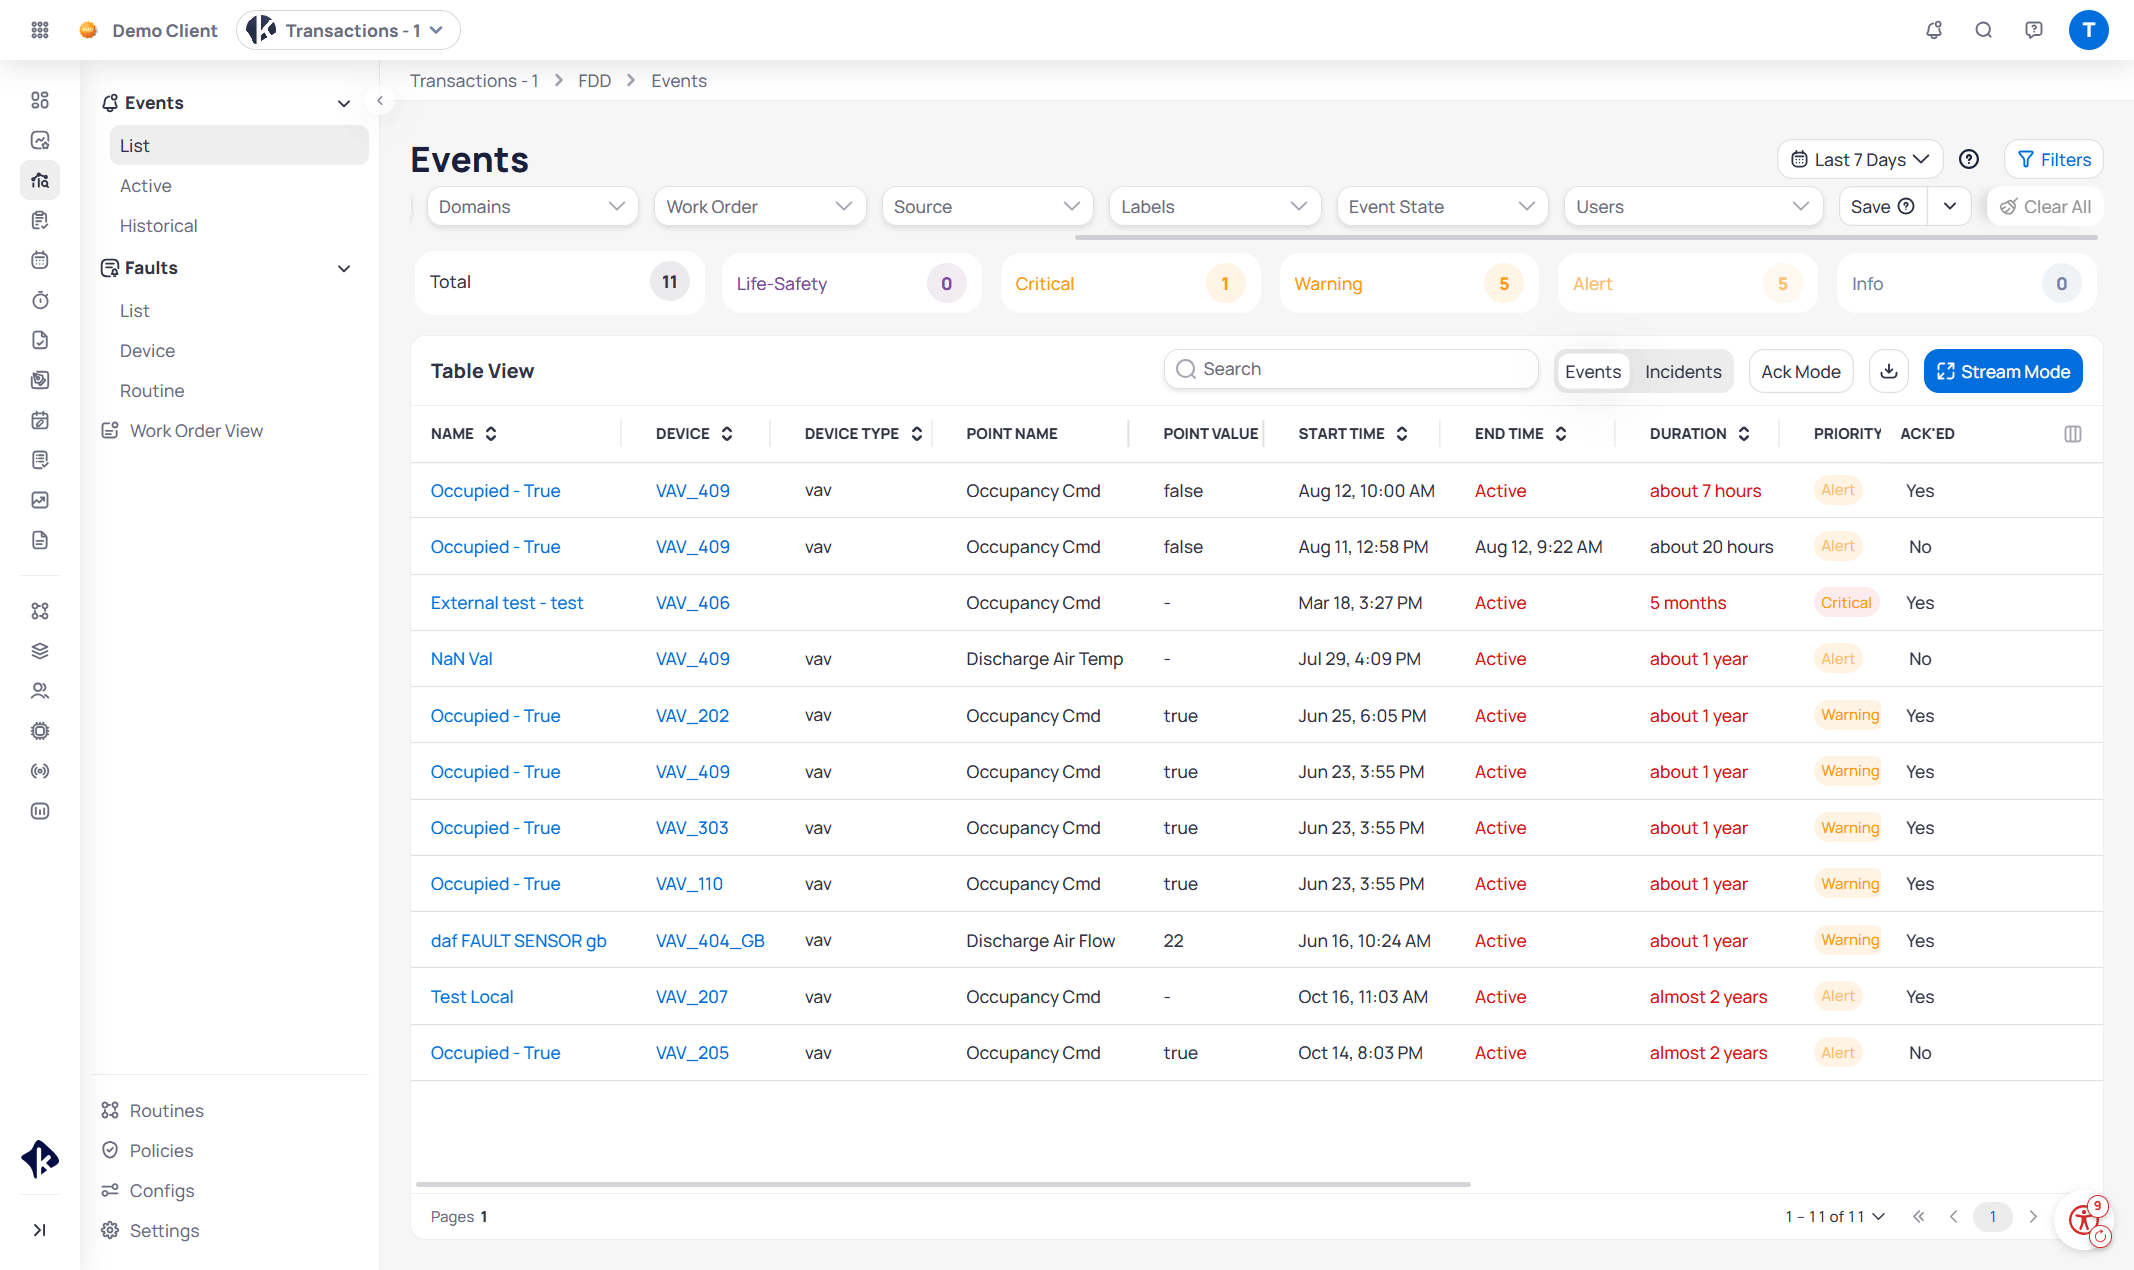Click the Clear All button
This screenshot has height=1270, width=2134.
[2045, 207]
